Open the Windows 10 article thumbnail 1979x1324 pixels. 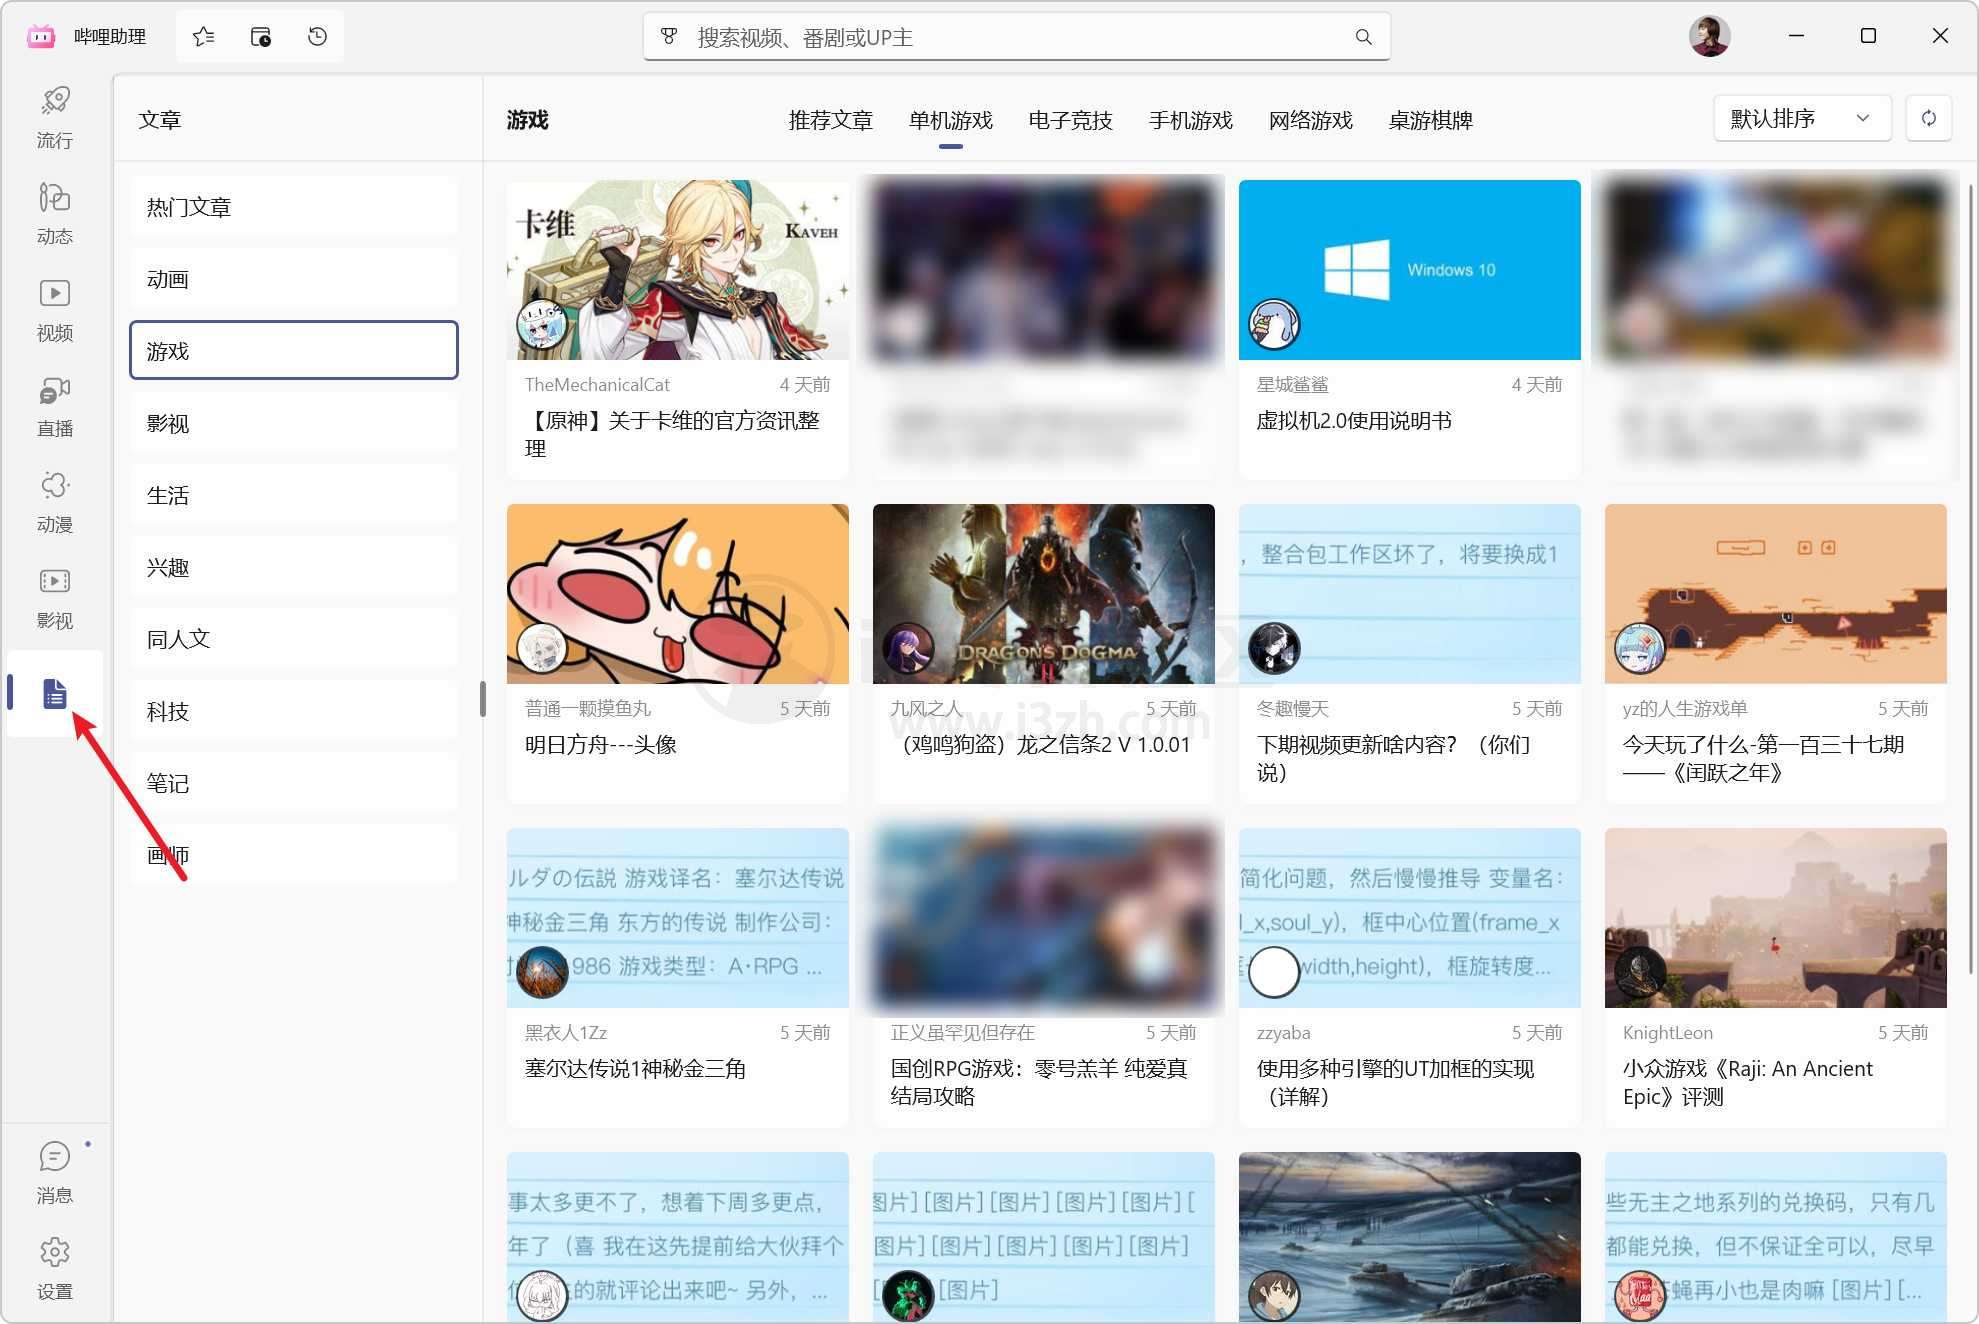[1410, 270]
